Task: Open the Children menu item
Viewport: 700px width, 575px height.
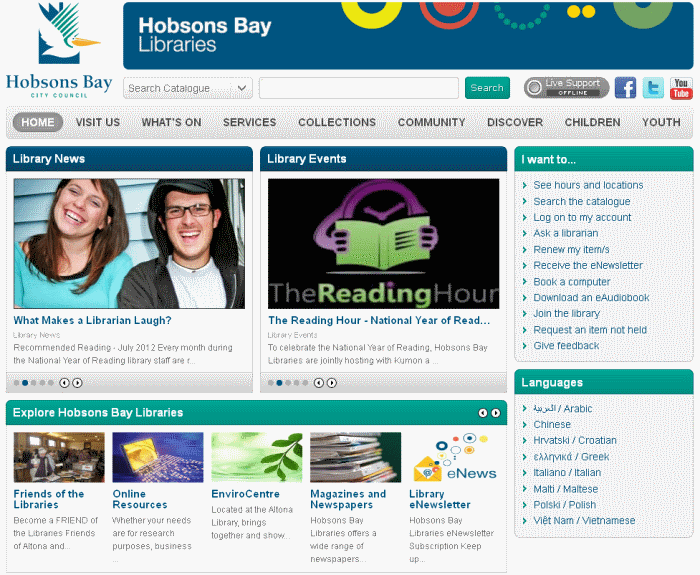Action: coord(592,122)
